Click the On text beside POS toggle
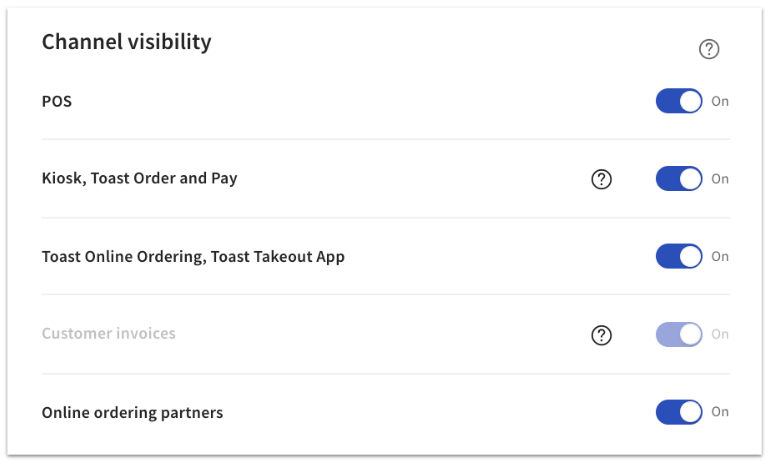770x464 pixels. [720, 101]
